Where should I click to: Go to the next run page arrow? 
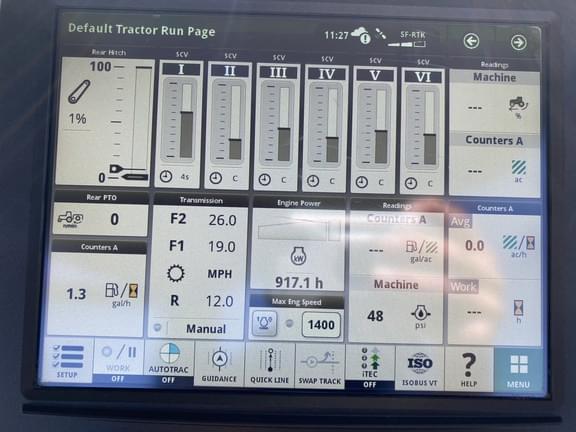tap(518, 42)
